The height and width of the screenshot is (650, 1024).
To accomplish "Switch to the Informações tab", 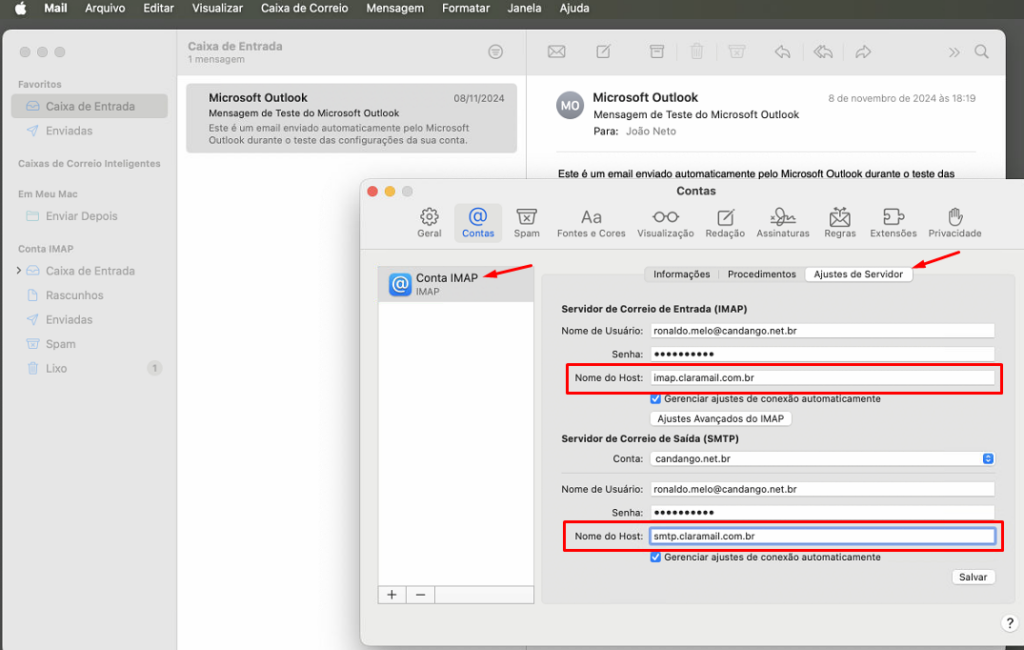I will [x=681, y=274].
